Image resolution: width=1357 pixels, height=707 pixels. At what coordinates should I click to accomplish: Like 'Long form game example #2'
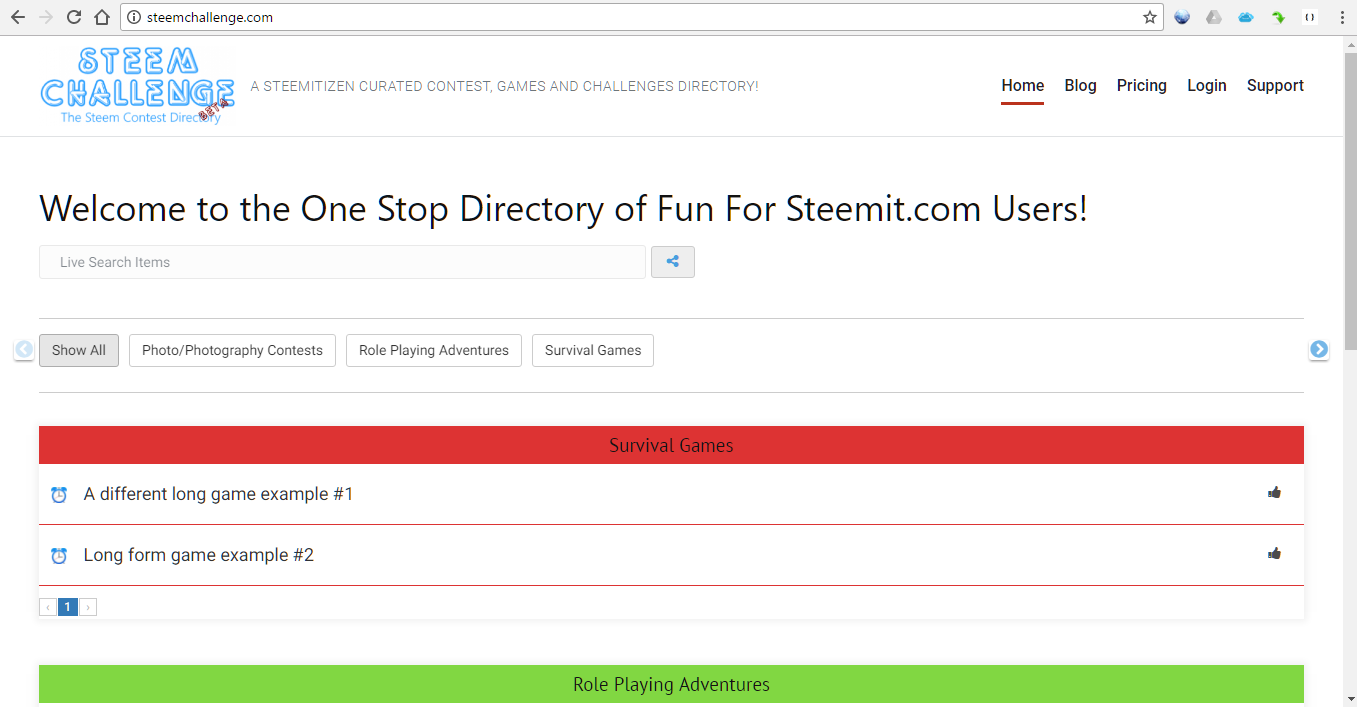[x=1274, y=553]
